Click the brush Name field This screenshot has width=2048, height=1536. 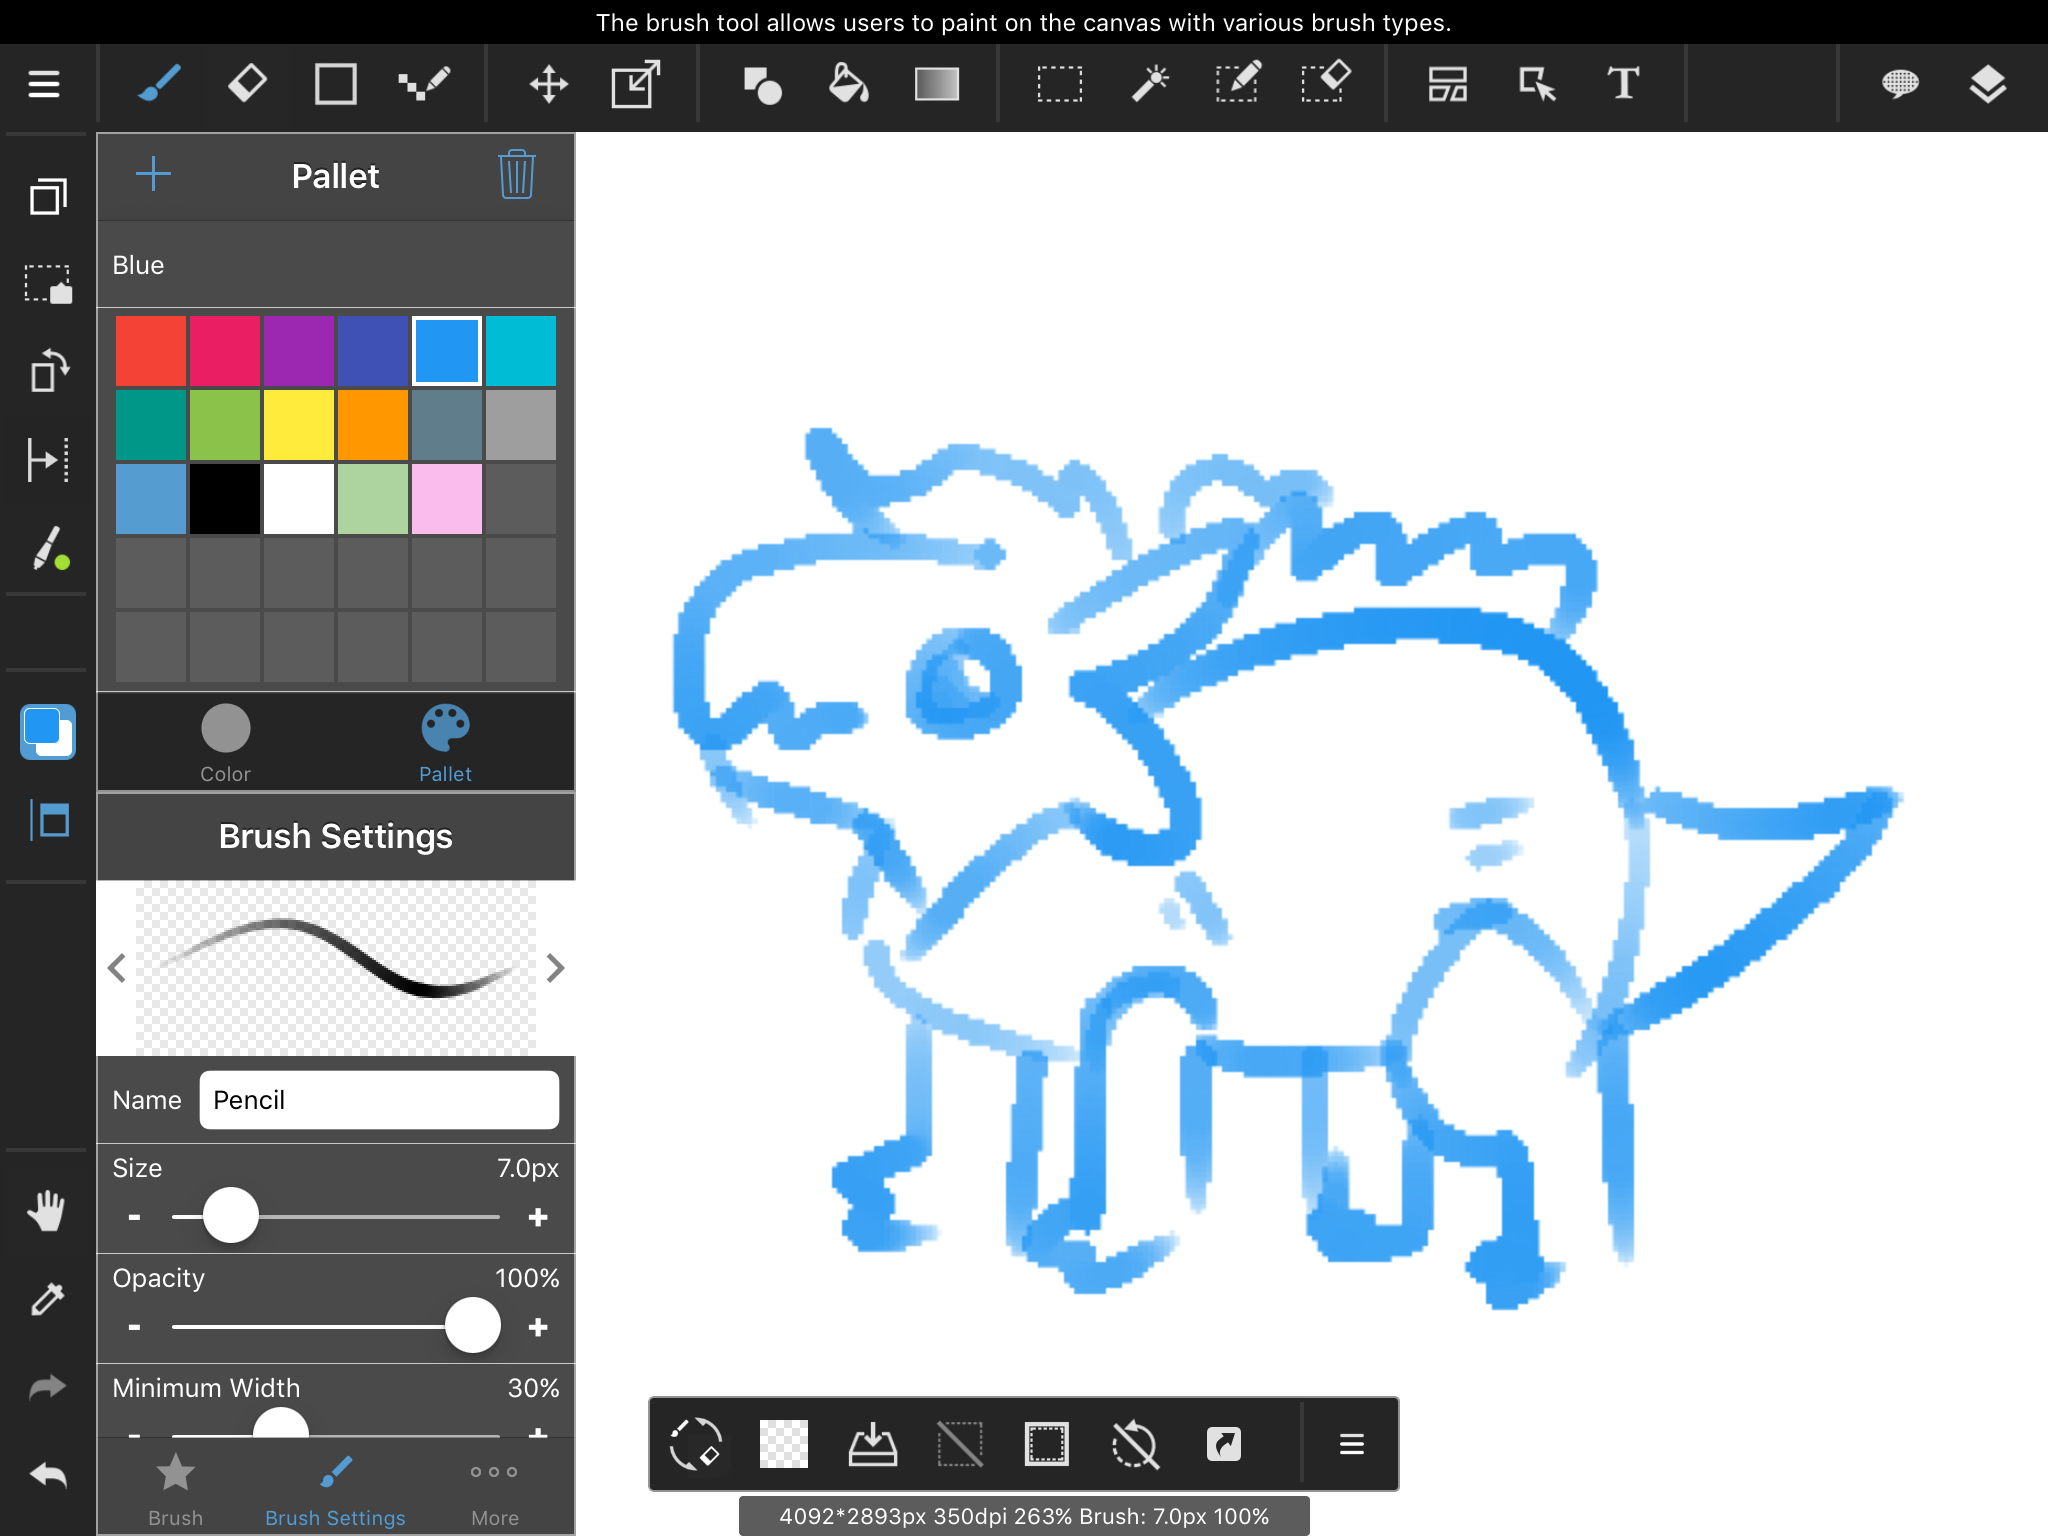pos(379,1100)
